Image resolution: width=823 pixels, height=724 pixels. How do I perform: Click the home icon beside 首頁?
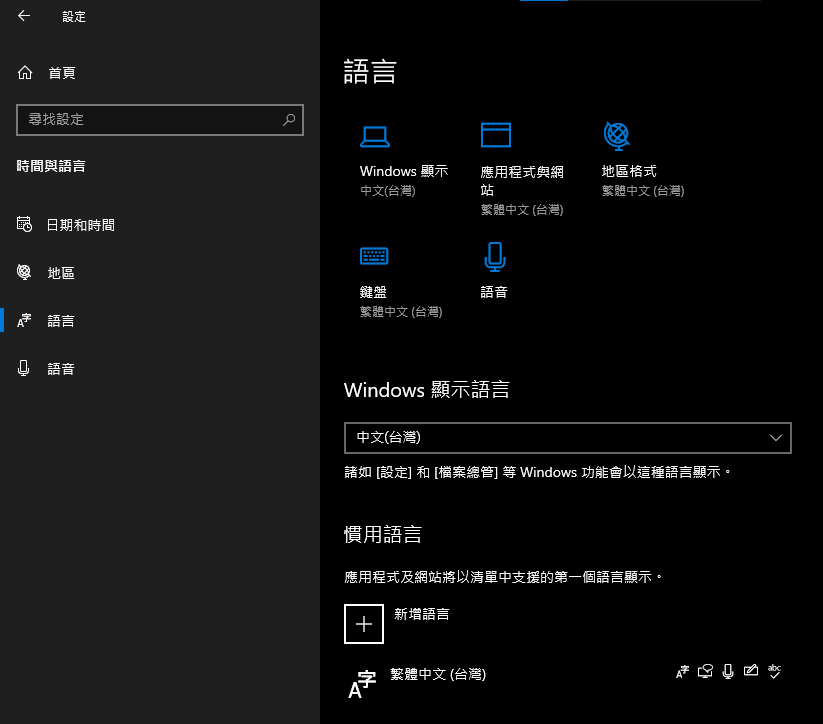tap(25, 73)
